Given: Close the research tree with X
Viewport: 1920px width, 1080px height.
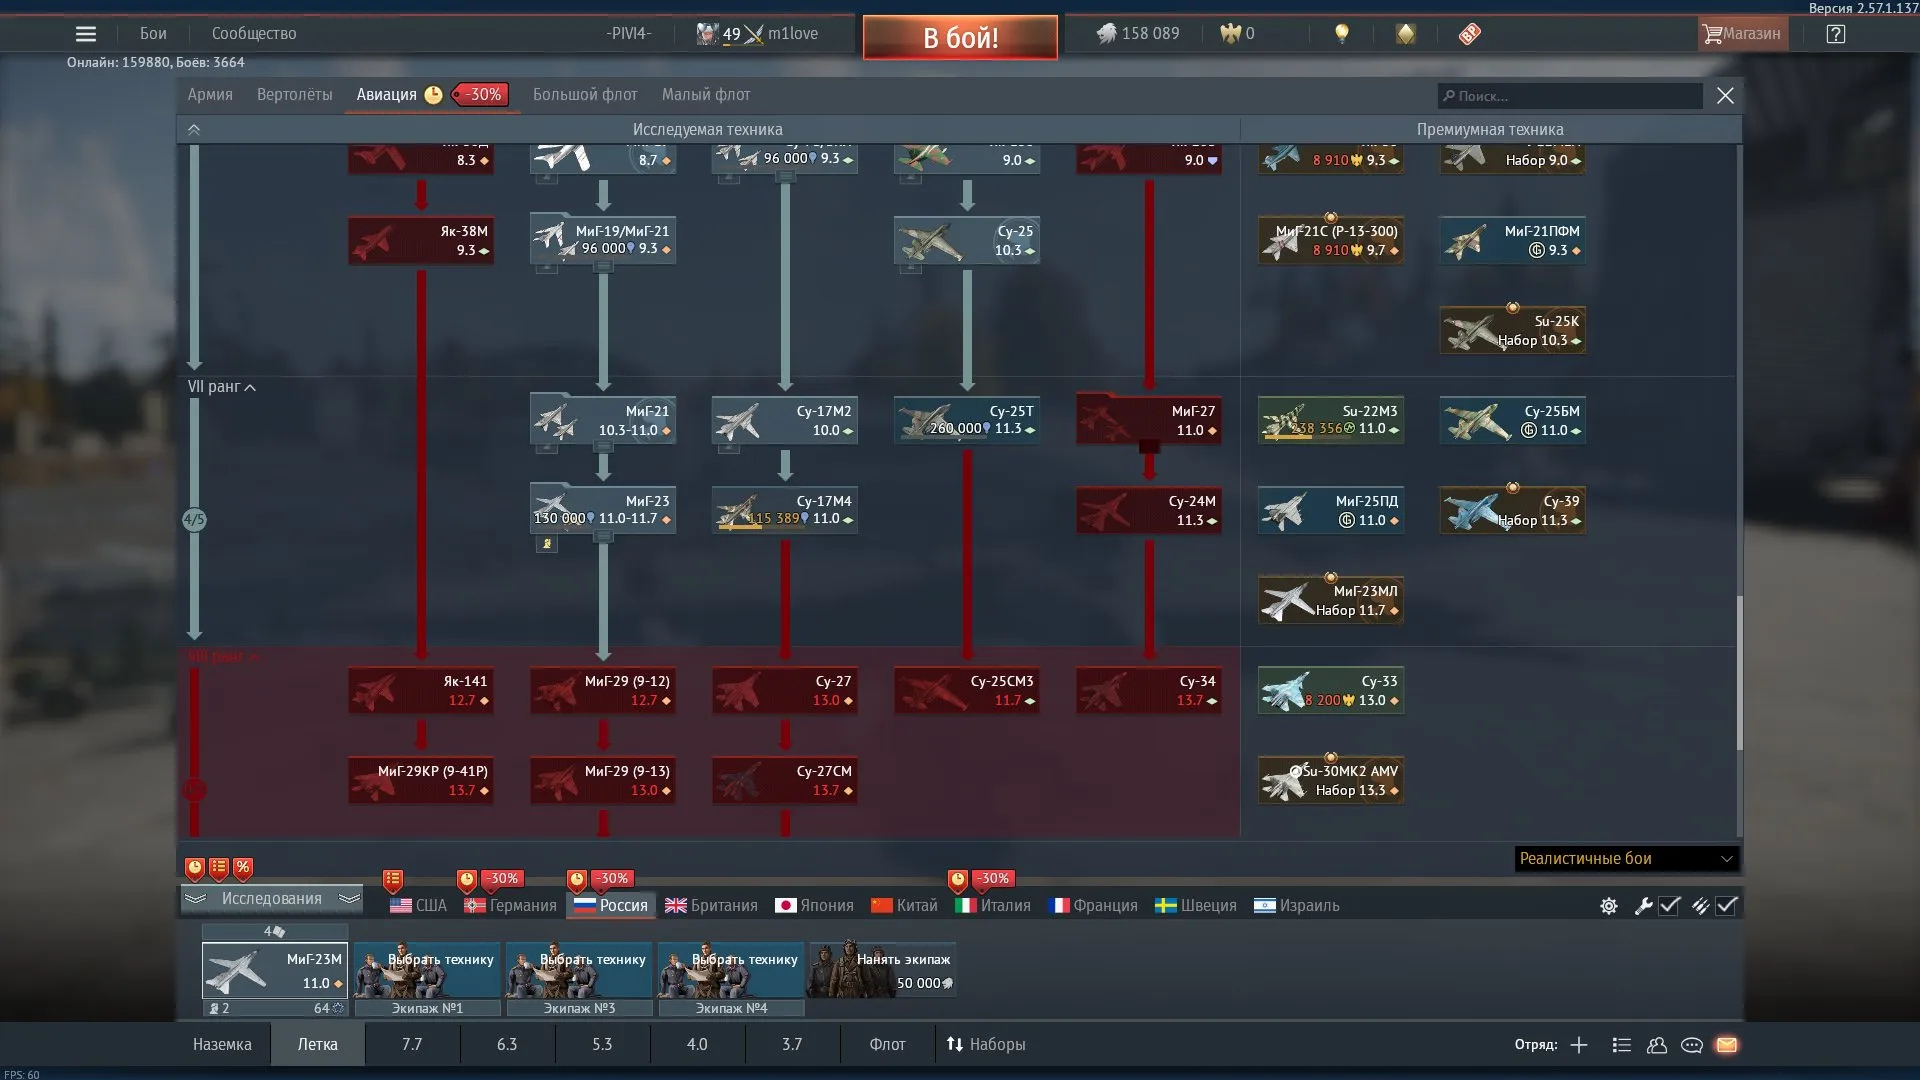Looking at the screenshot, I should point(1725,96).
